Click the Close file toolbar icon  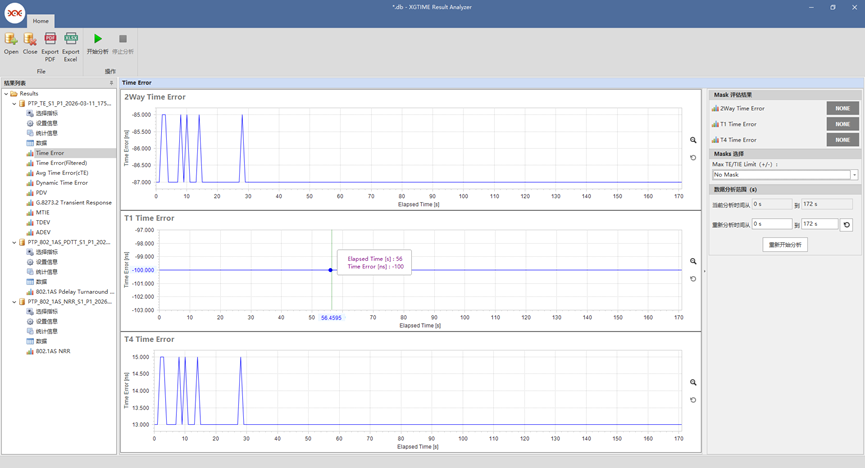(x=30, y=43)
